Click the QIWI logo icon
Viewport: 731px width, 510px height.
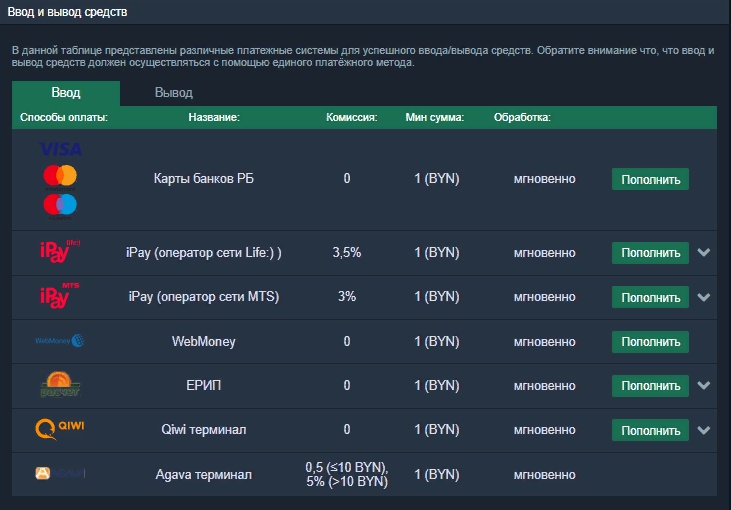[60, 429]
